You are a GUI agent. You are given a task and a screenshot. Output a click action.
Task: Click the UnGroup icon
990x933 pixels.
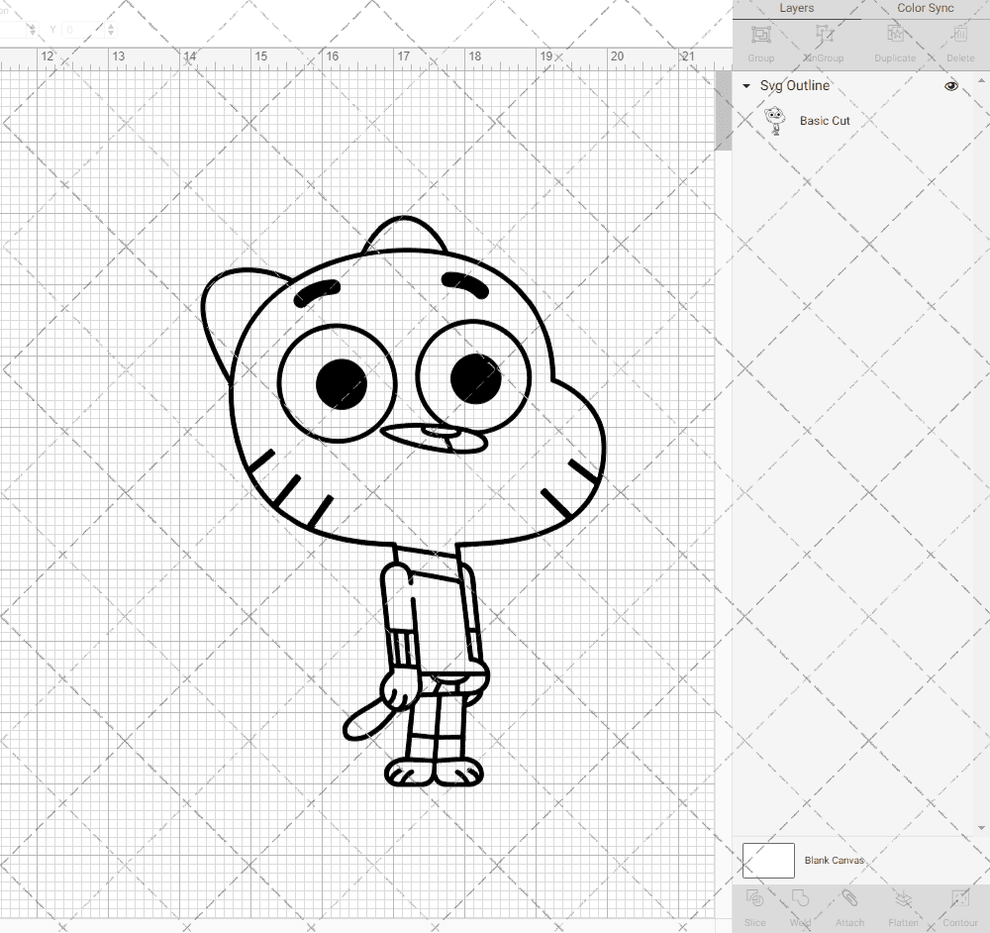(822, 40)
